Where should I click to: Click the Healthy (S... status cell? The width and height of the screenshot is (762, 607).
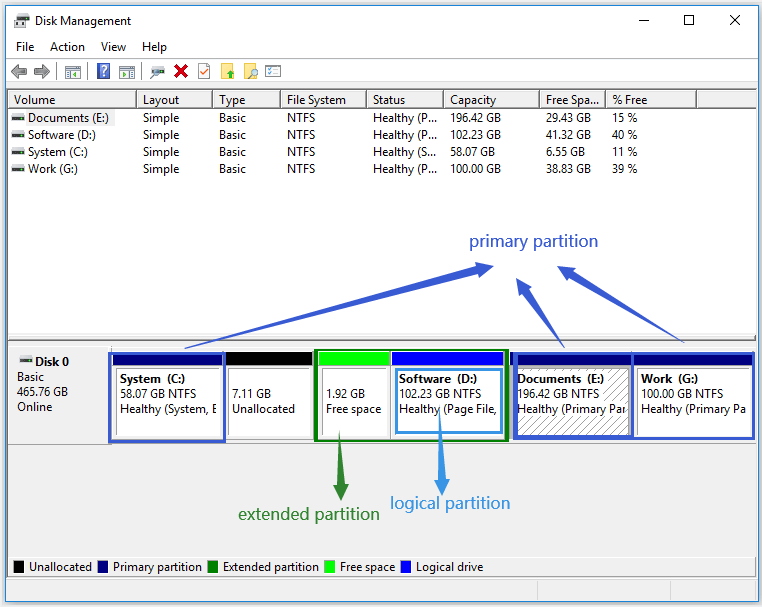point(405,152)
